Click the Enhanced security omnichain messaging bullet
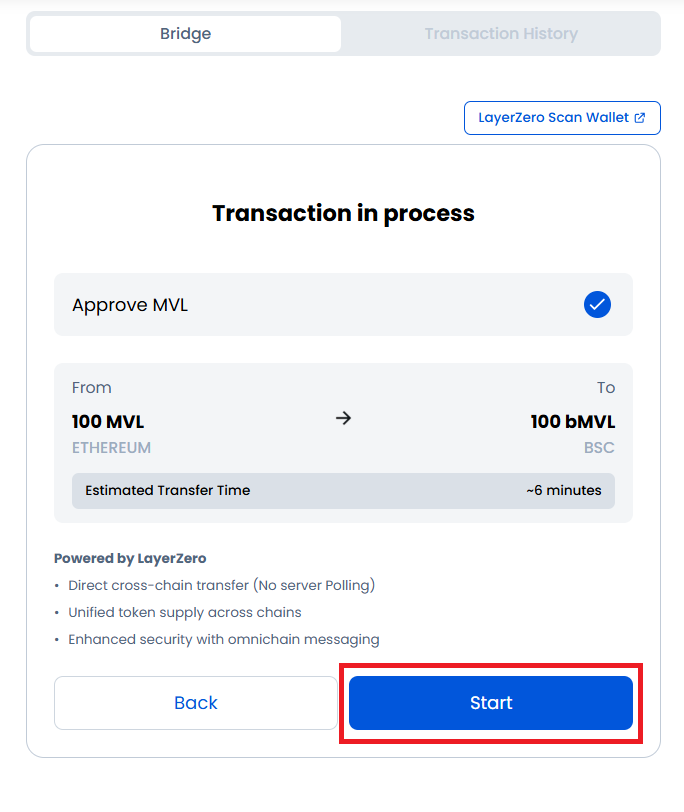Viewport: 684px width, 812px height. point(223,639)
